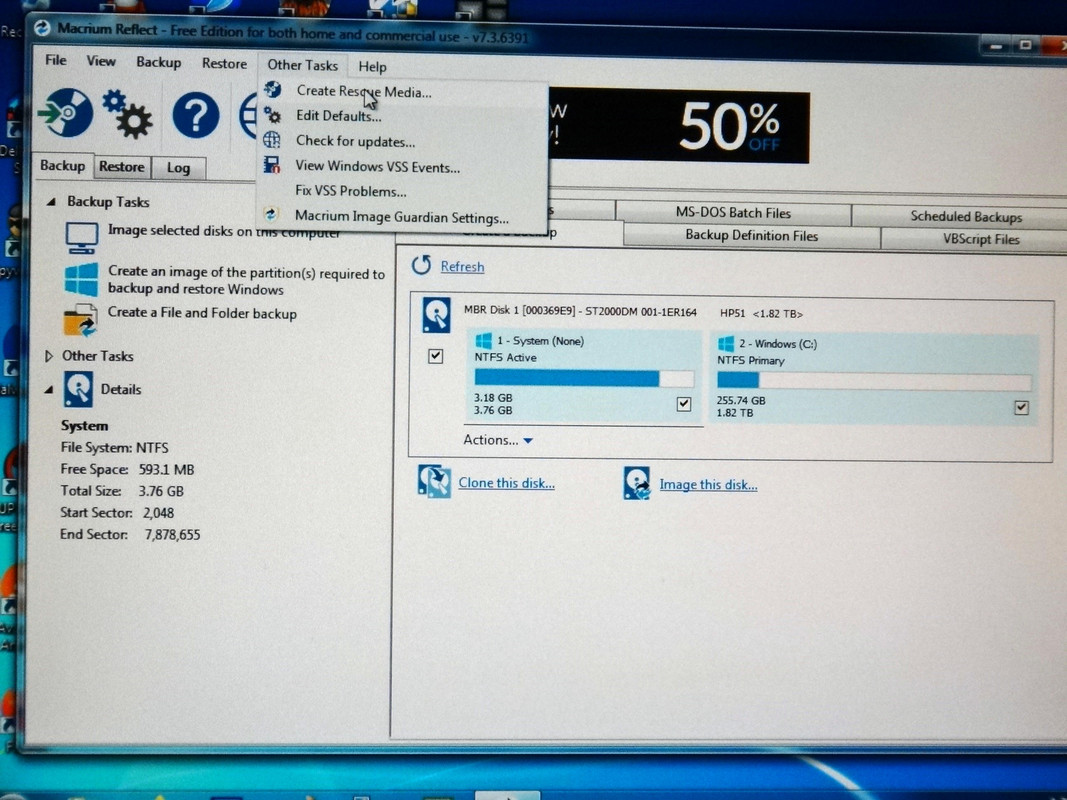Viewport: 1067px width, 800px height.
Task: Click the Clone this disk icon
Action: 434,481
